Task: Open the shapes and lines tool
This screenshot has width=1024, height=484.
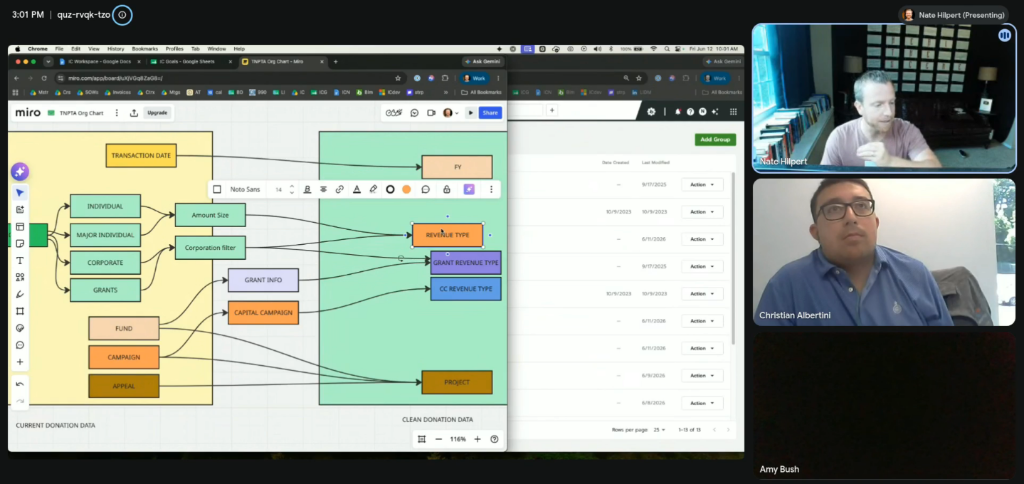Action: (x=20, y=277)
